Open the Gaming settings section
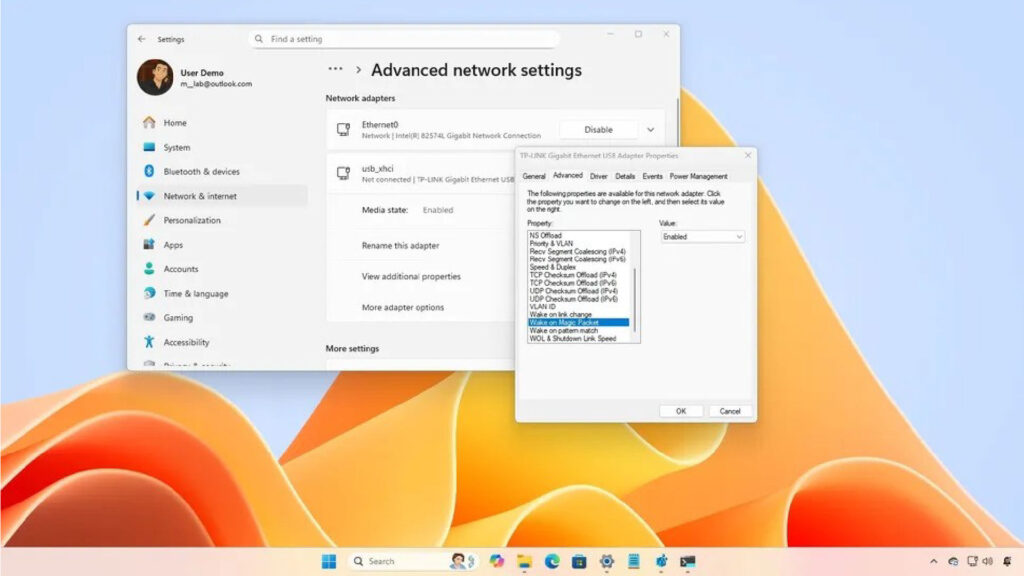 [178, 318]
